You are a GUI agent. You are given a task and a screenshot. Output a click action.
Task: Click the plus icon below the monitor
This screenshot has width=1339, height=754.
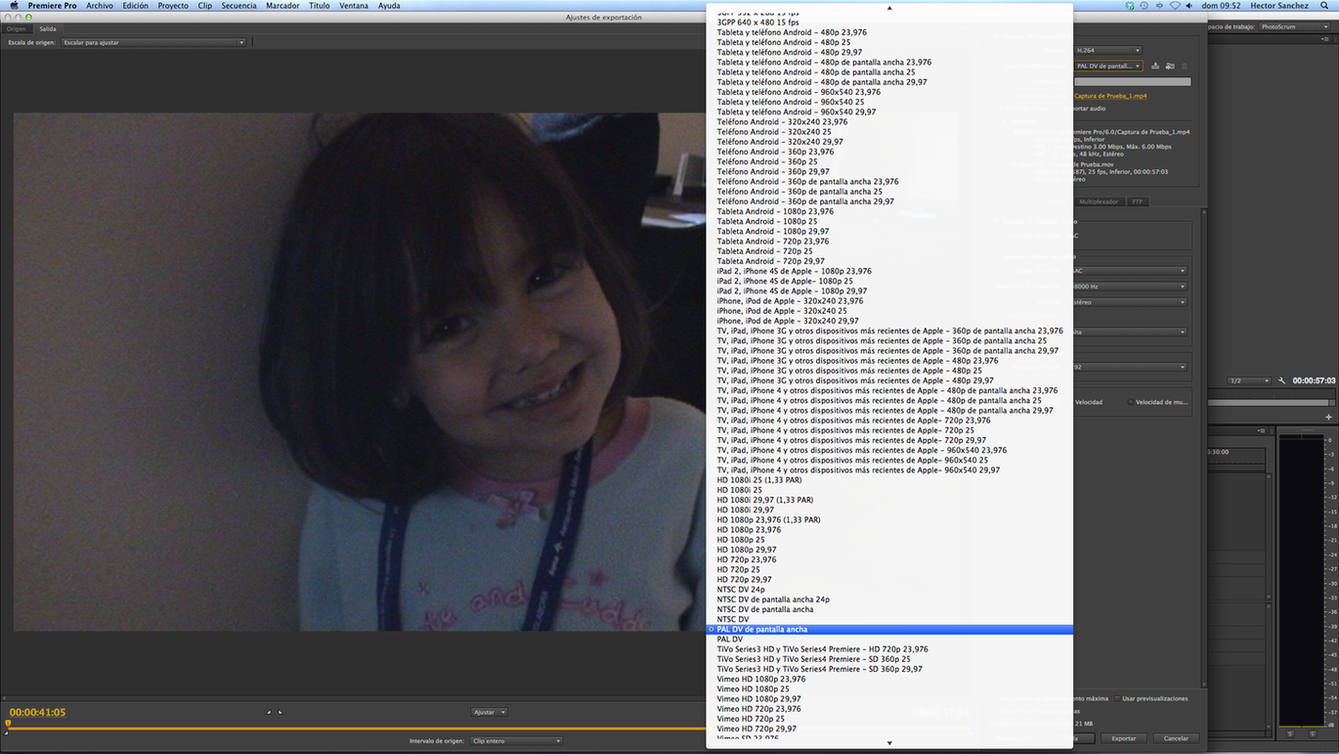point(1328,417)
